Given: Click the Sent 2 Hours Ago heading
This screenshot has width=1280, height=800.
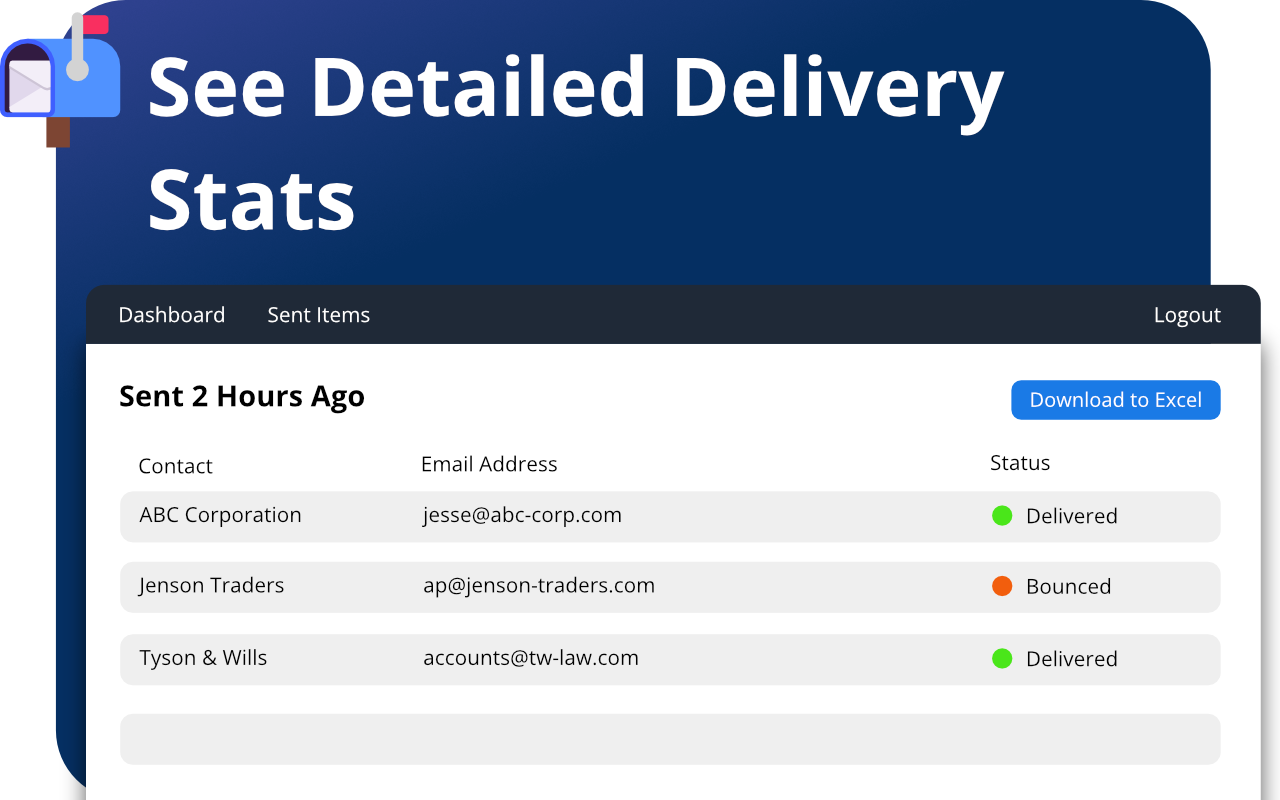Looking at the screenshot, I should point(242,397).
